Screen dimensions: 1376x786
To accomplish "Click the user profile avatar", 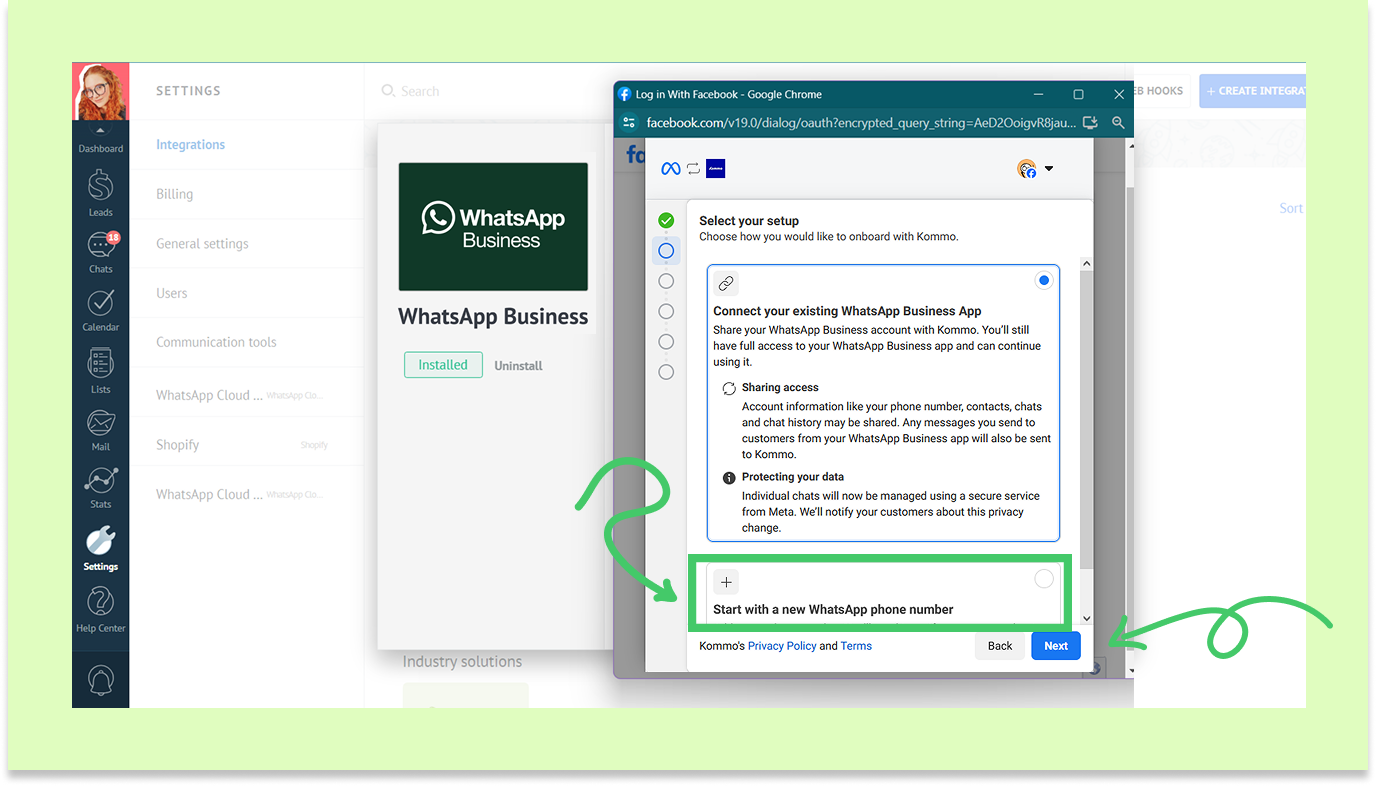I will tap(100, 91).
